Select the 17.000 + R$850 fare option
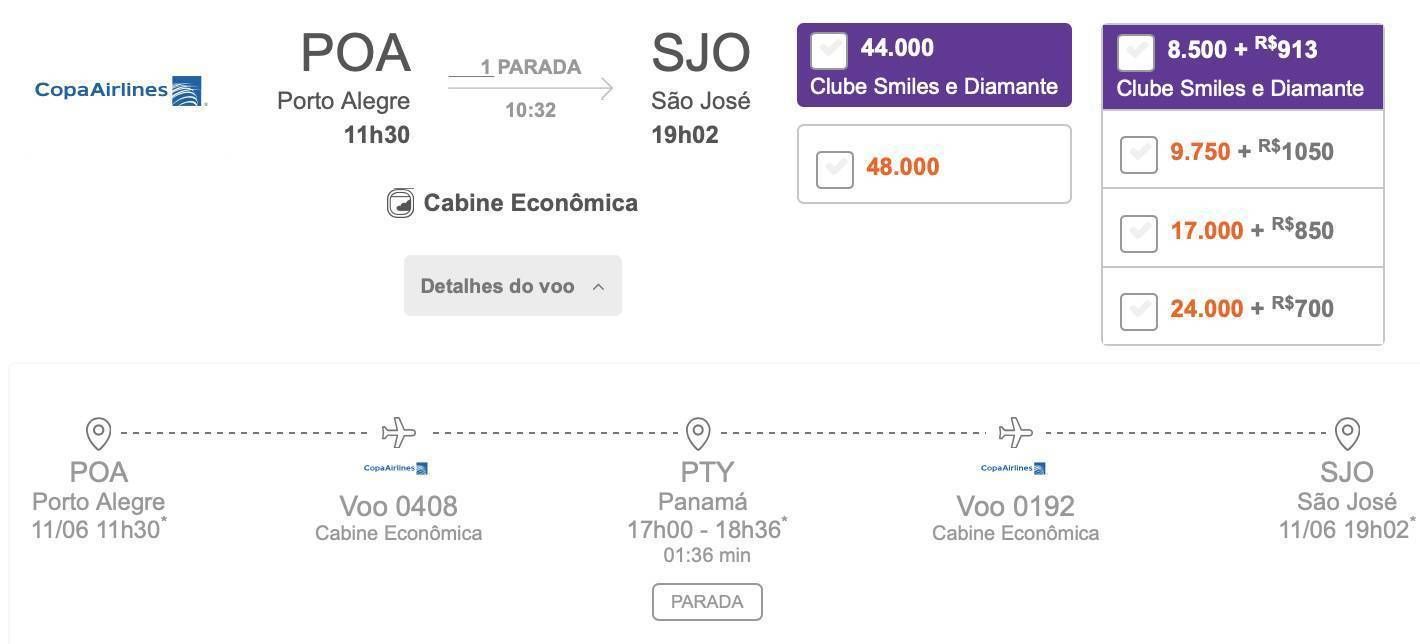This screenshot has width=1420, height=644. (1138, 232)
